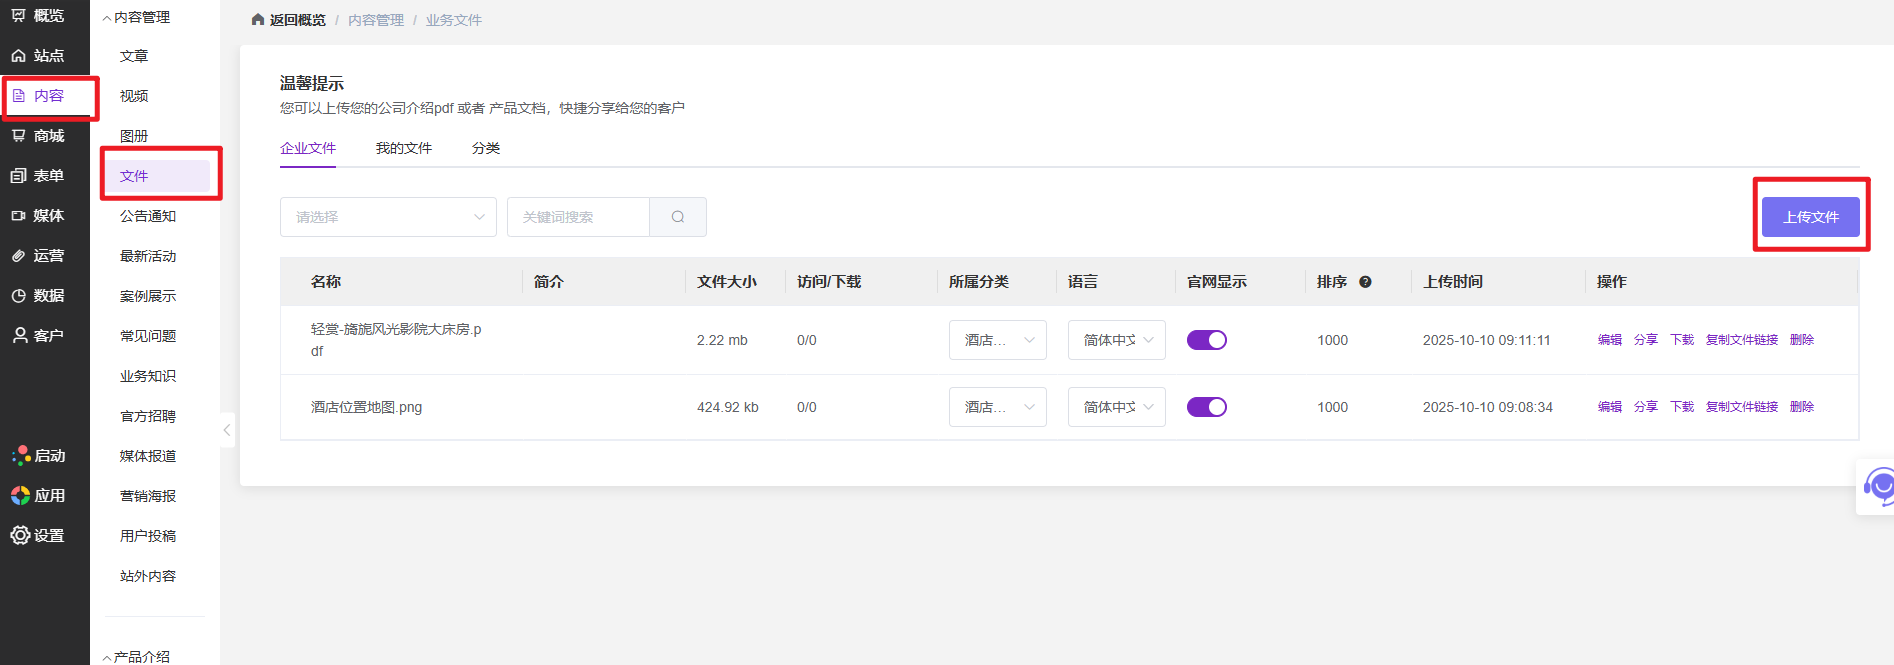Click the sort order help icon
This screenshot has width=1894, height=665.
(1365, 282)
